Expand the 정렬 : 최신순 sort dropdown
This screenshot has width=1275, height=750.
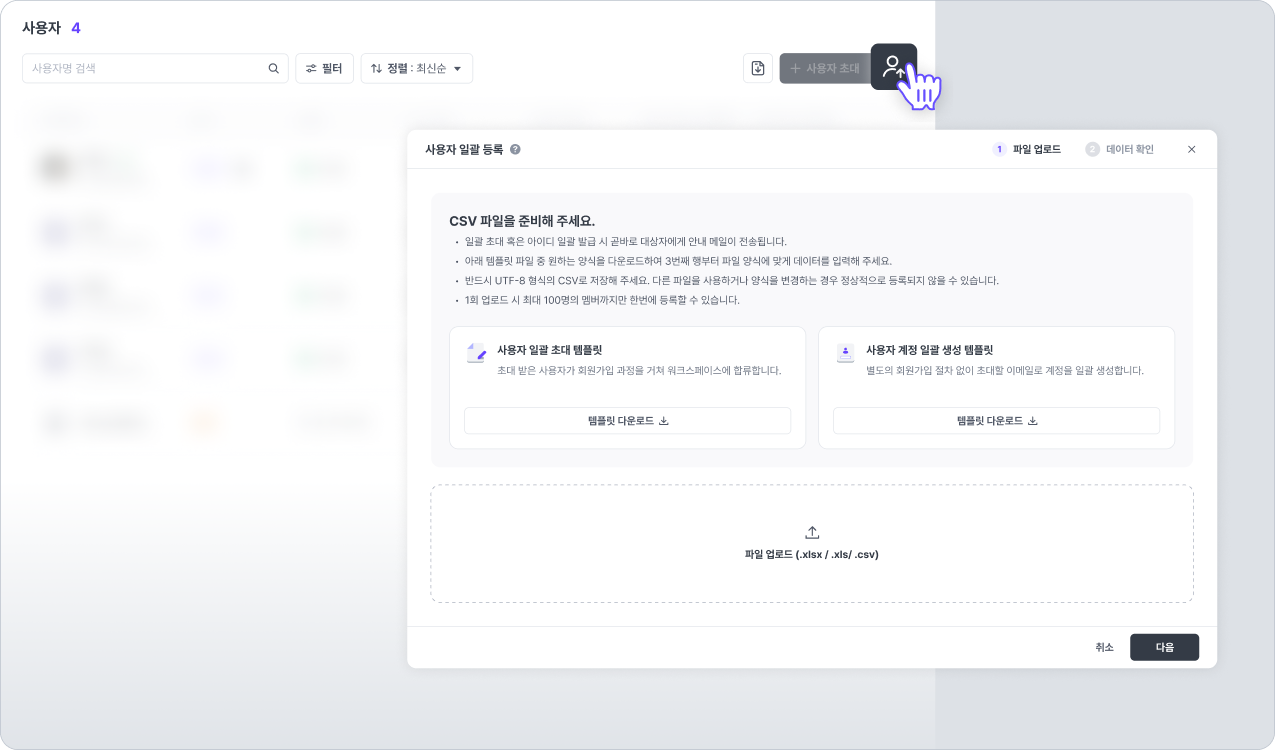[416, 68]
